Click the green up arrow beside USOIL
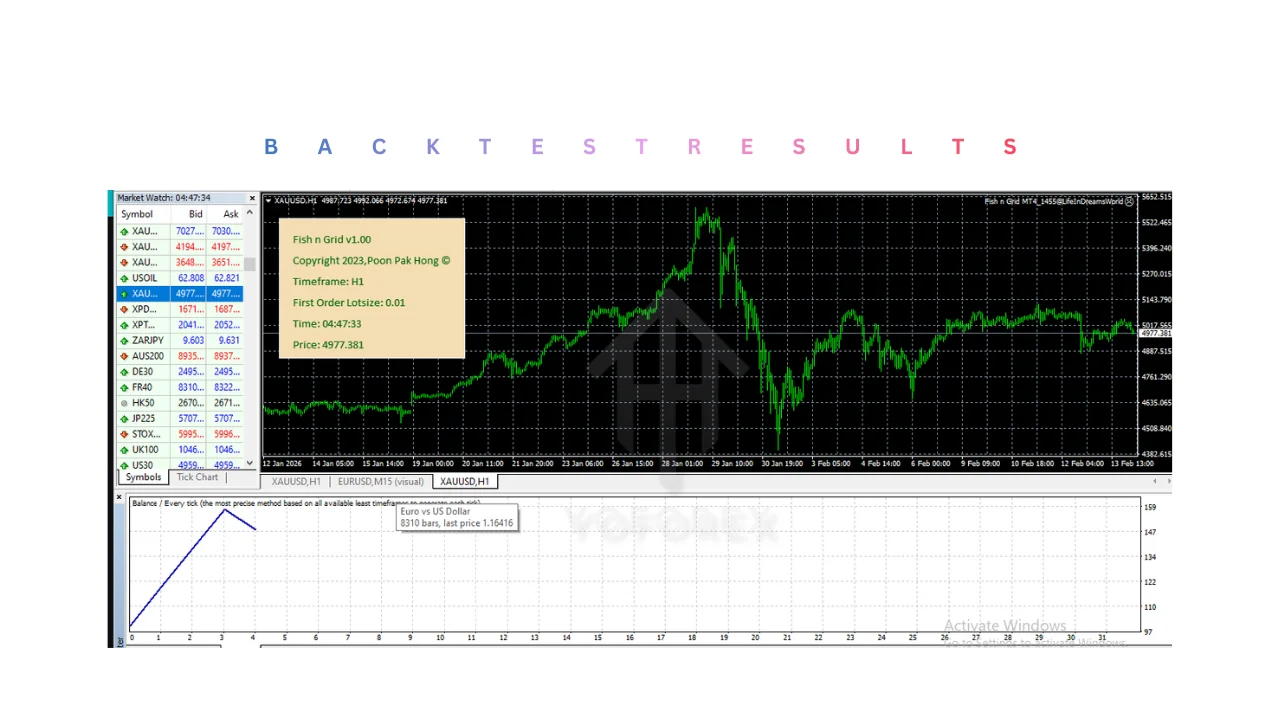This screenshot has width=1280, height=720. click(124, 278)
